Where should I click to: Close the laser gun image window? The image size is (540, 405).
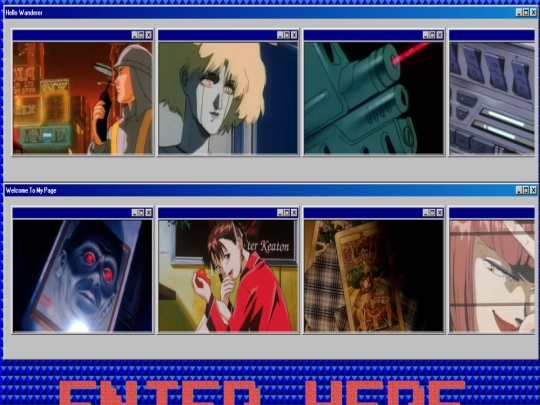pos(440,35)
